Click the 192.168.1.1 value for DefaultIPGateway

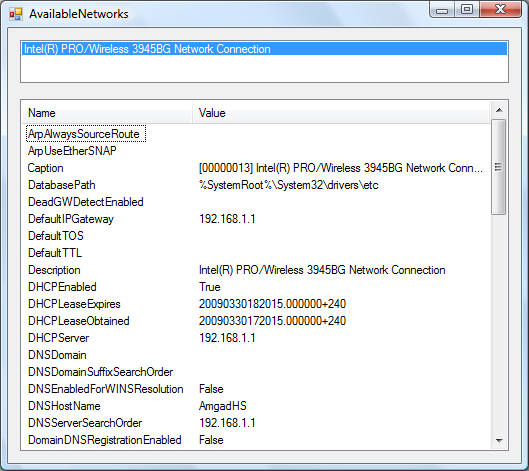click(x=227, y=219)
